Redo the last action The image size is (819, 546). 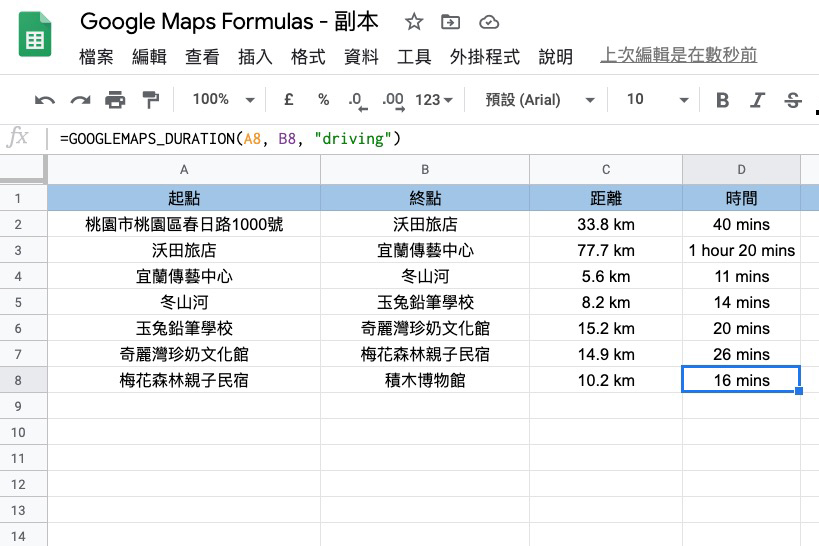80,100
